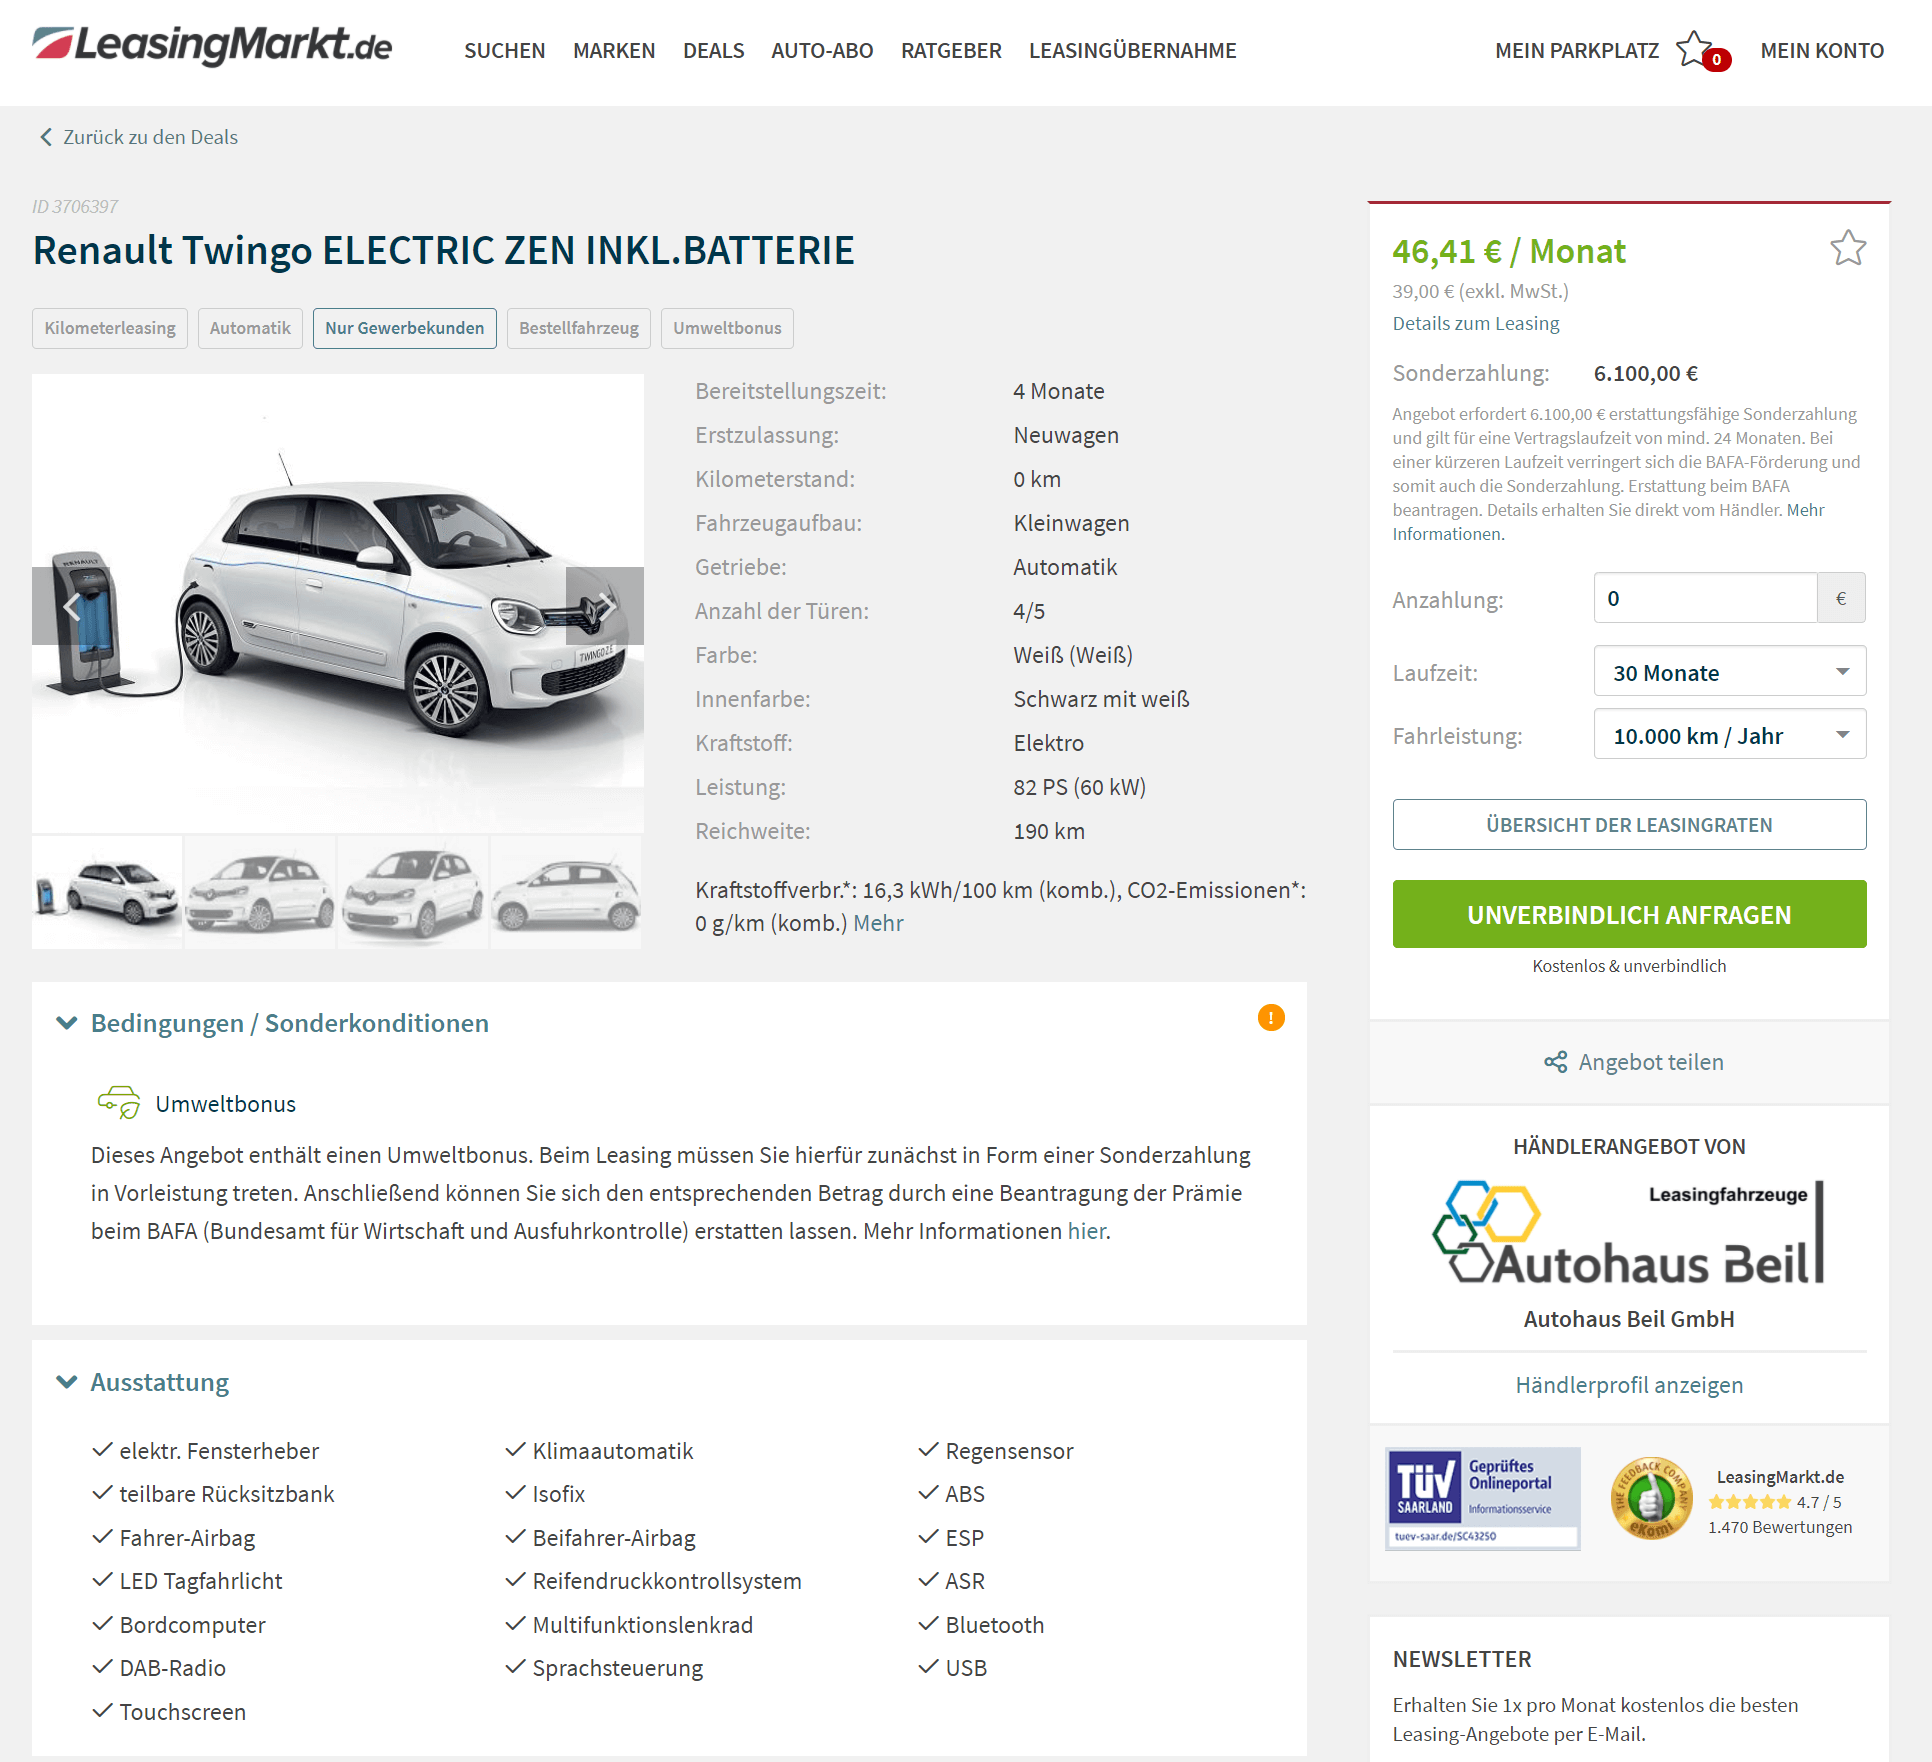Click the Reichweite value 190 km

pos(1049,831)
